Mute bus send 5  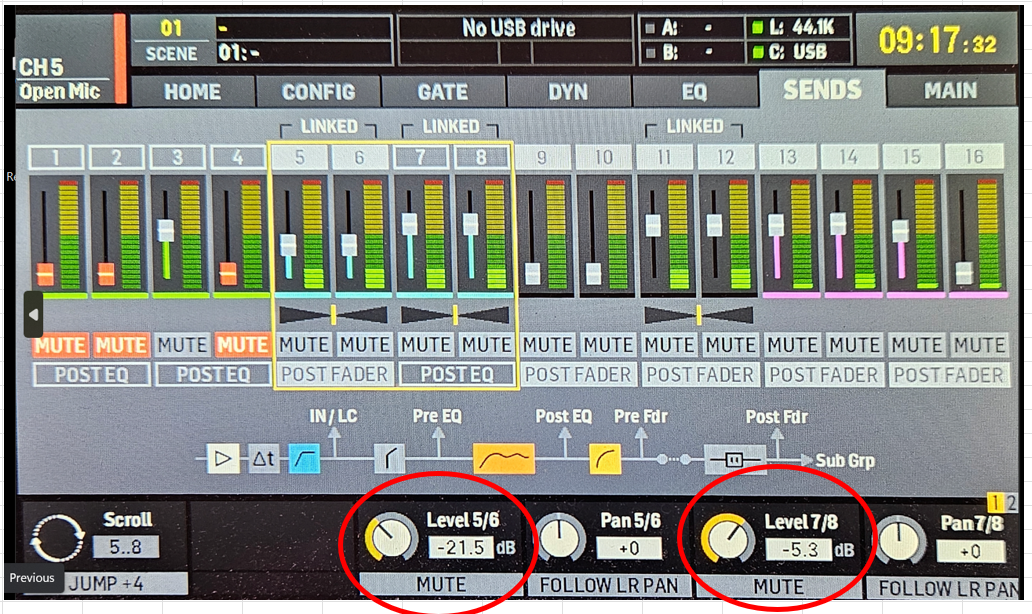coord(304,344)
